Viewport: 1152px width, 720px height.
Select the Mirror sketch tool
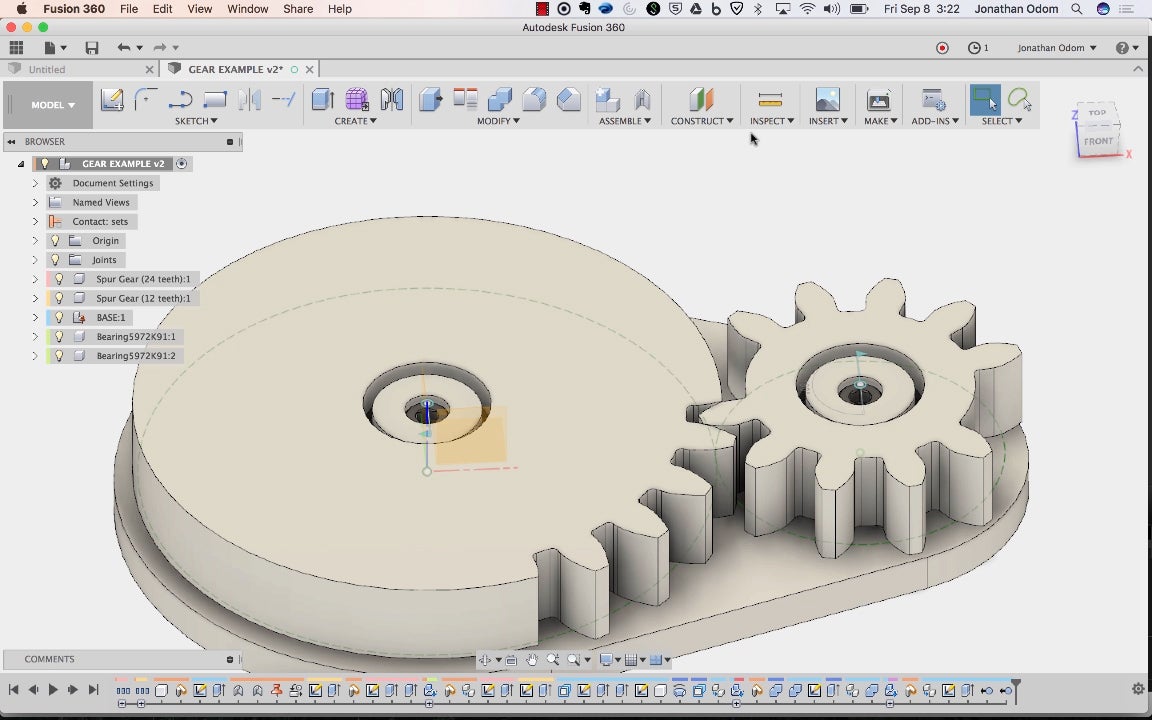[250, 99]
